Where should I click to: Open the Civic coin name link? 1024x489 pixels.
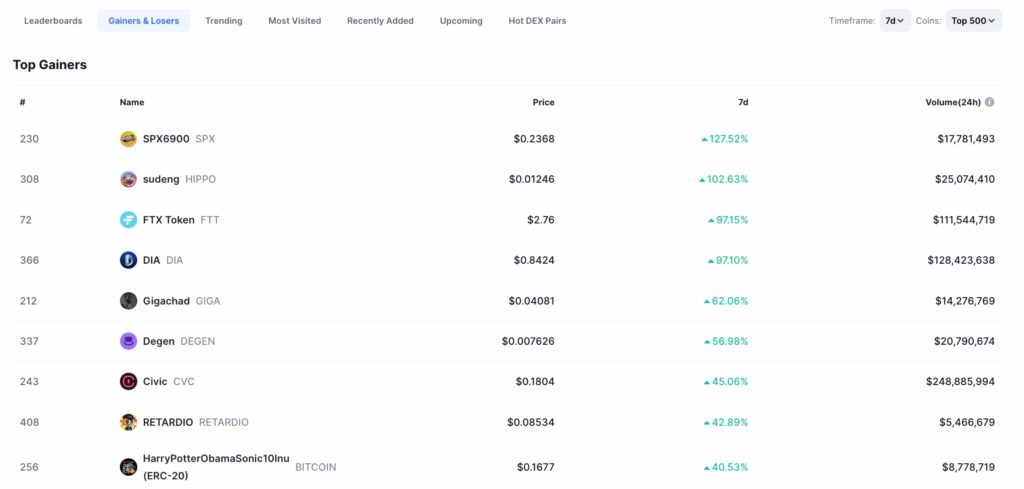pyautogui.click(x=155, y=382)
